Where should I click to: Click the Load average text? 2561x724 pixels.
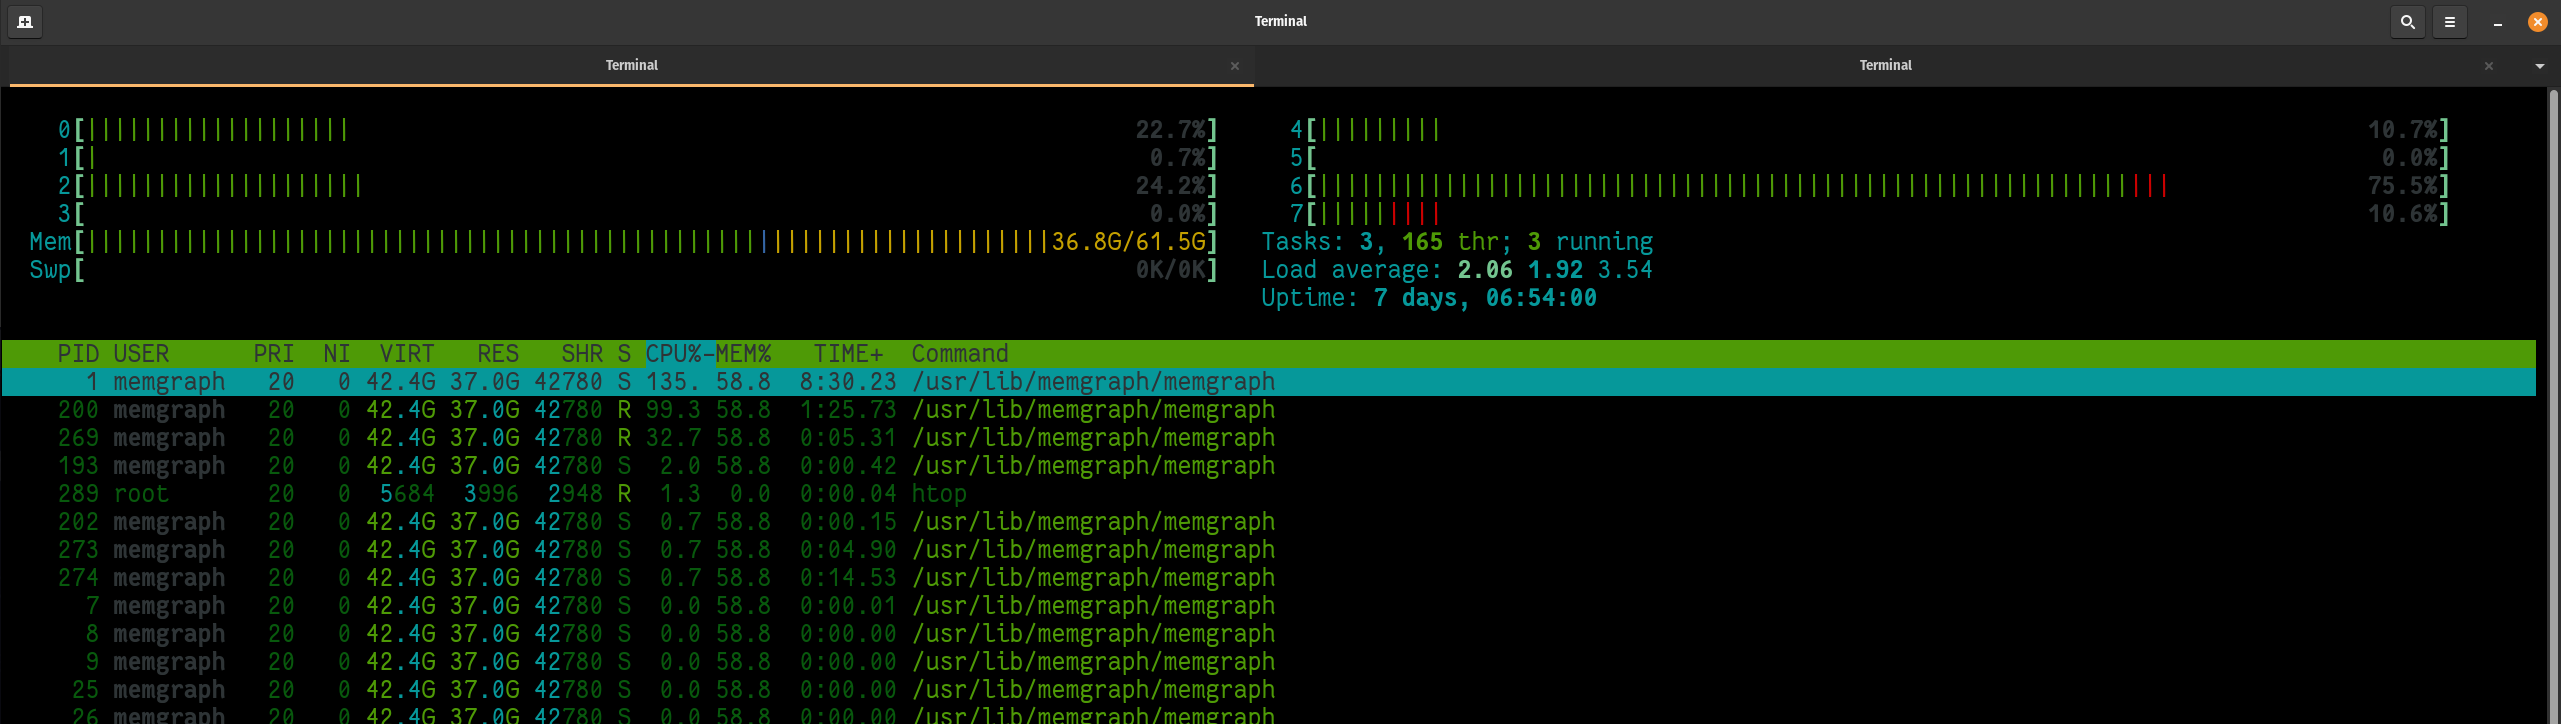[1457, 270]
